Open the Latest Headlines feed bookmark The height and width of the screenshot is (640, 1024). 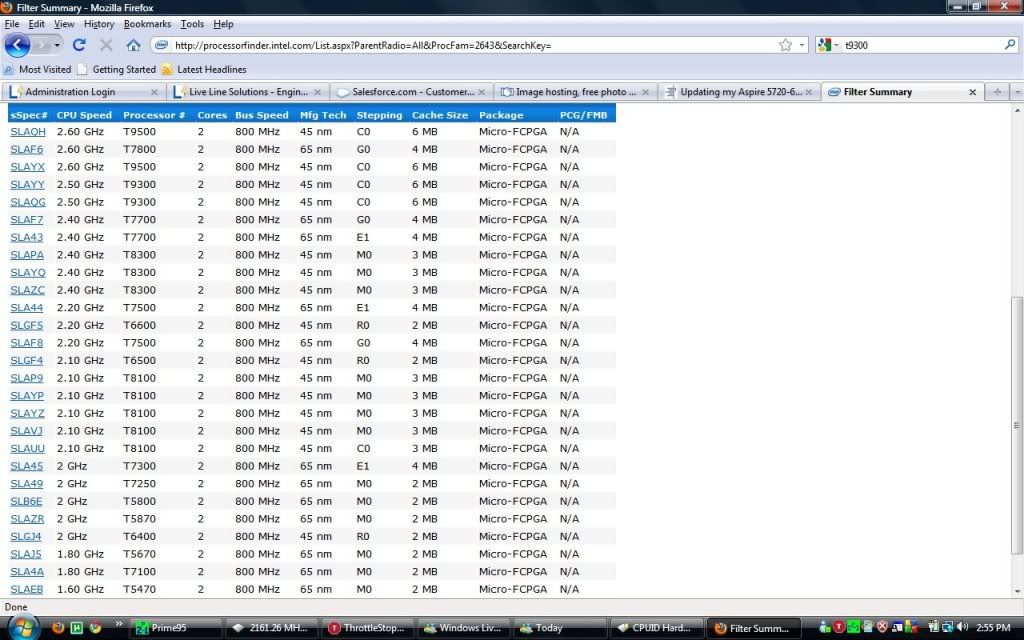204,69
